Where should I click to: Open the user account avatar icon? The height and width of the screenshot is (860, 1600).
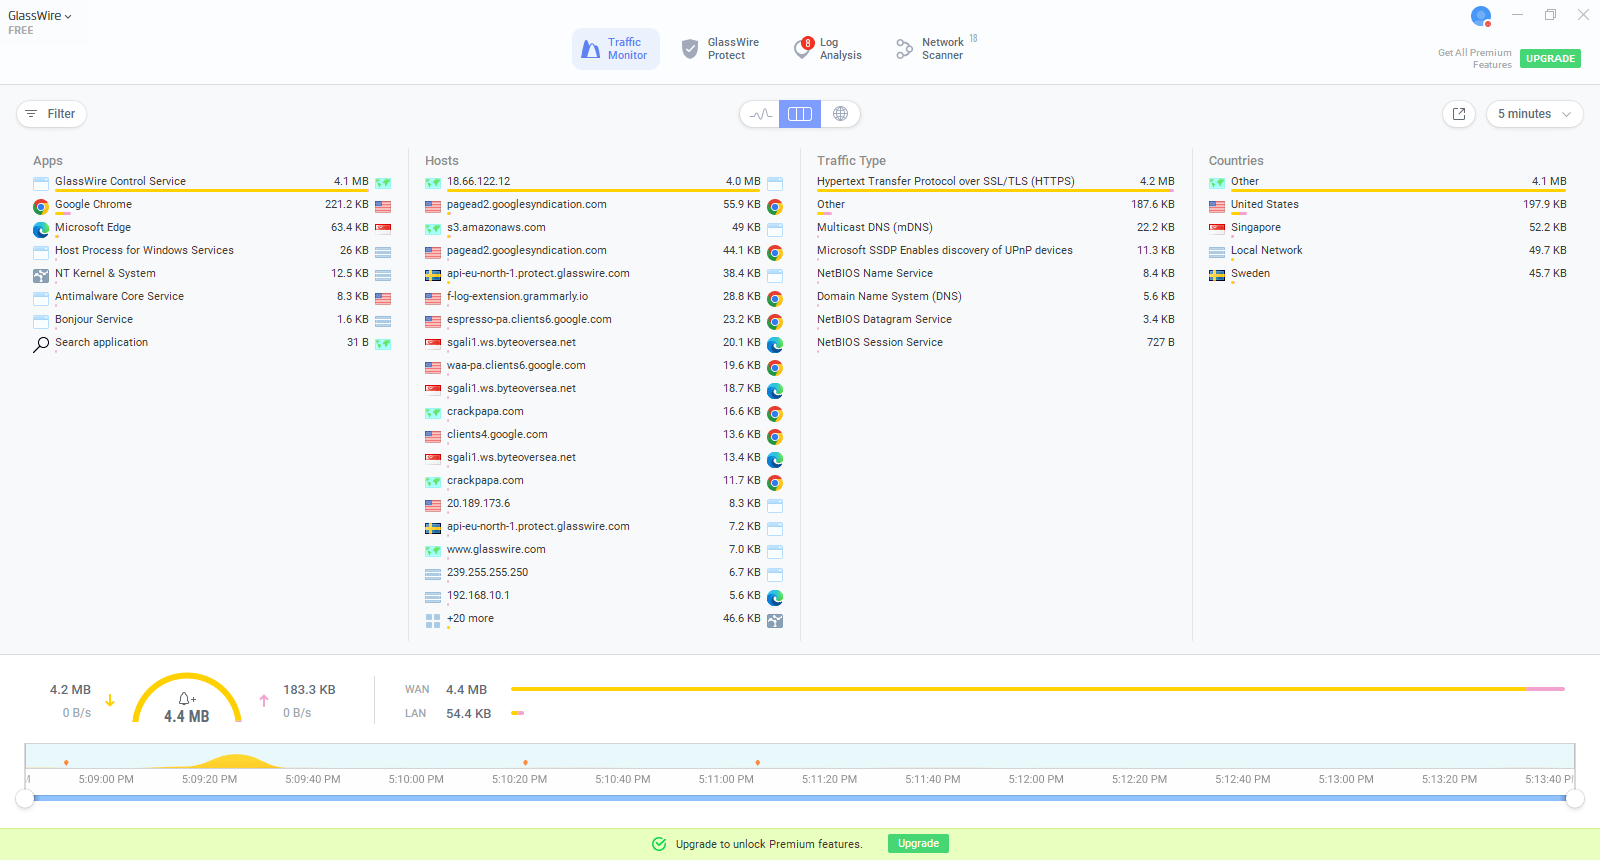[1481, 16]
